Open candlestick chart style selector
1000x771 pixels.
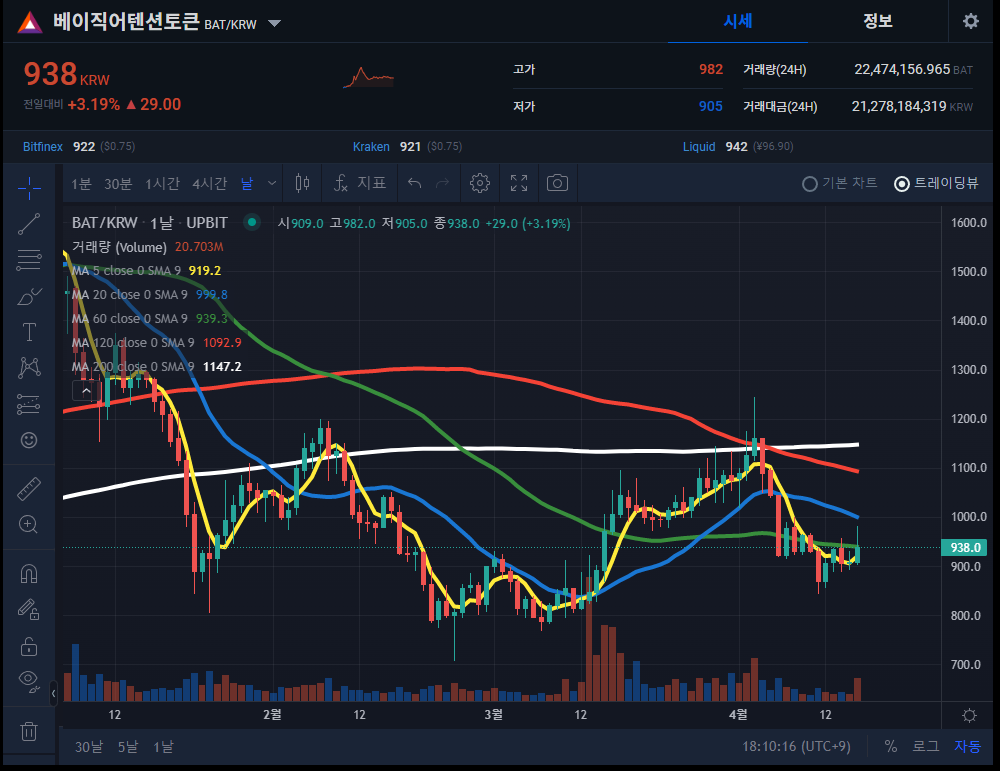click(302, 184)
